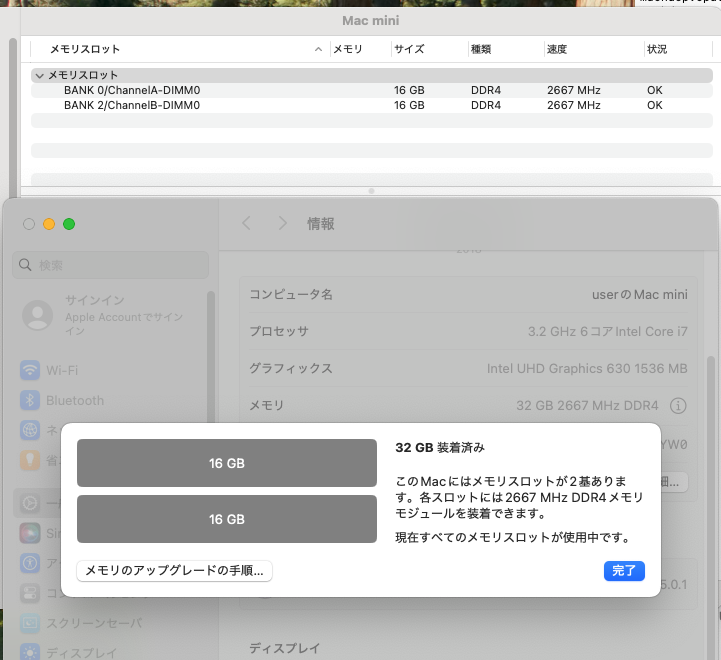Click the ディスプレイ section heading in 情報 pane
This screenshot has height=660, width=721.
pyautogui.click(x=285, y=648)
